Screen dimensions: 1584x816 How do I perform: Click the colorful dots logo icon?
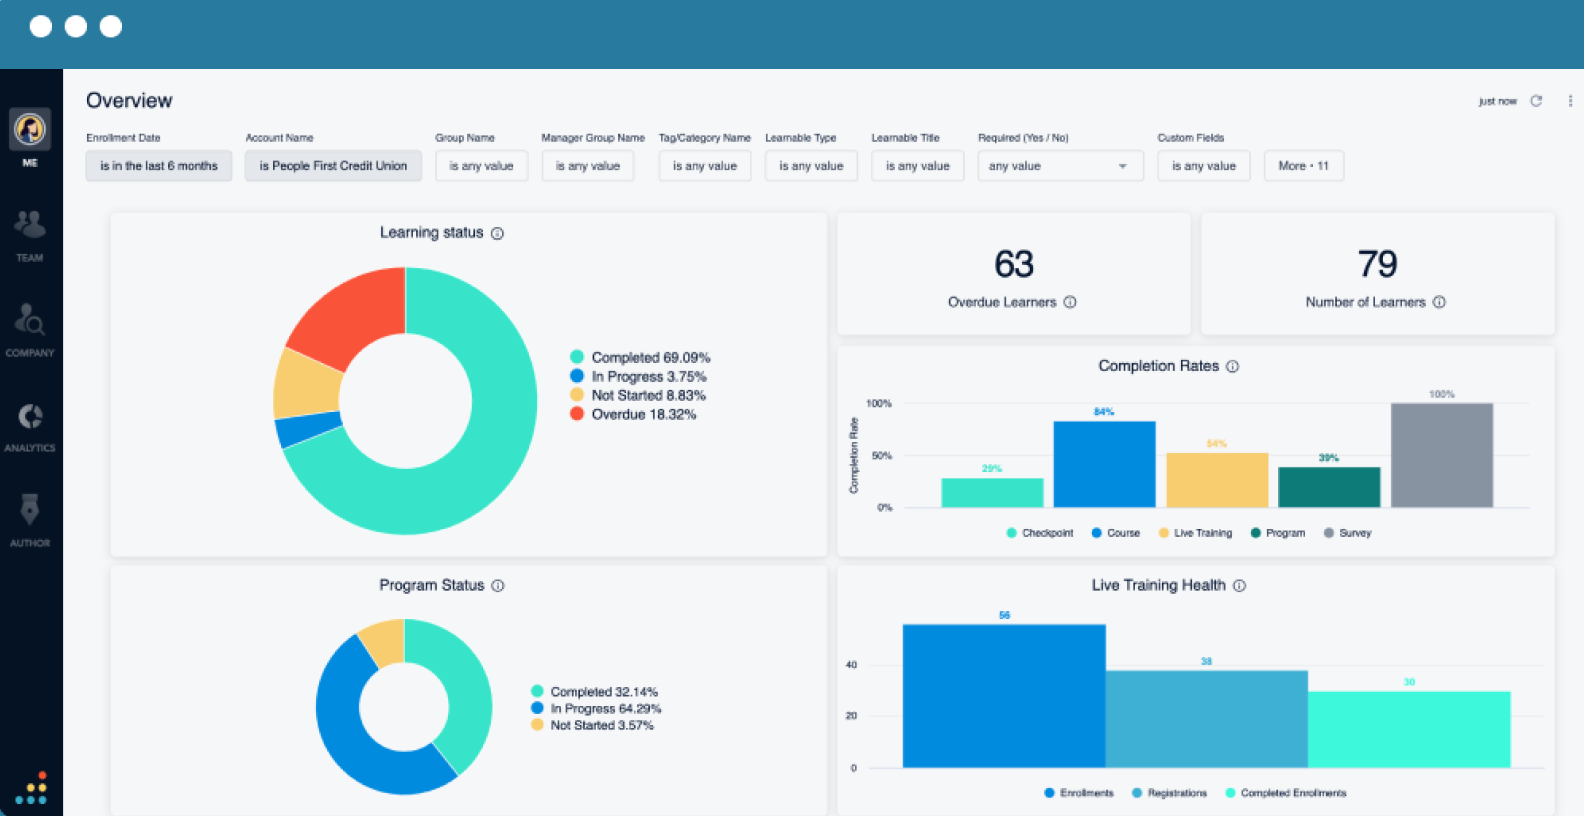click(31, 788)
